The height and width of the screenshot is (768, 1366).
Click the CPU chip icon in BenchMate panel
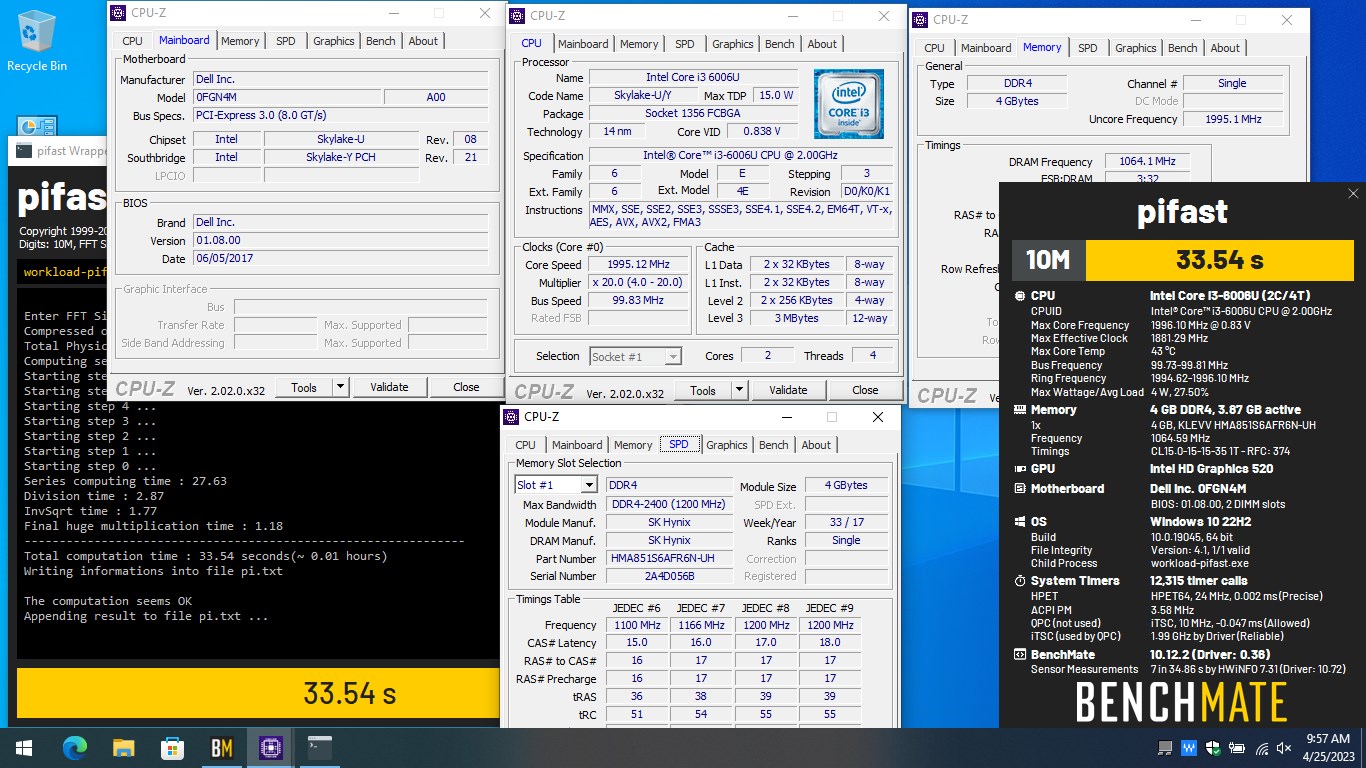(1020, 296)
